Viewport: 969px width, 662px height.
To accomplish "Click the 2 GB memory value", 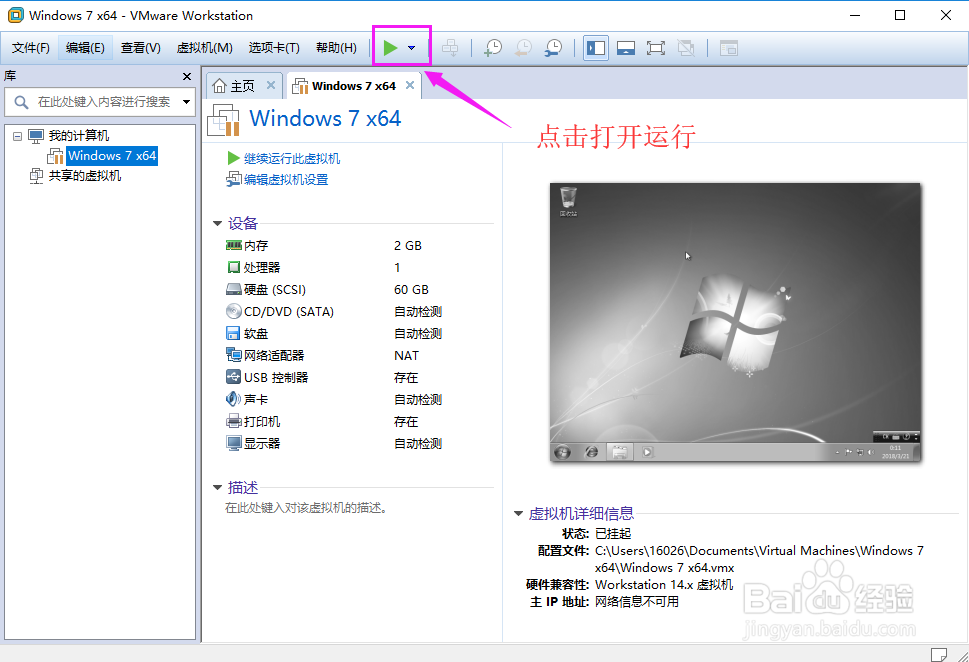I will tap(408, 245).
